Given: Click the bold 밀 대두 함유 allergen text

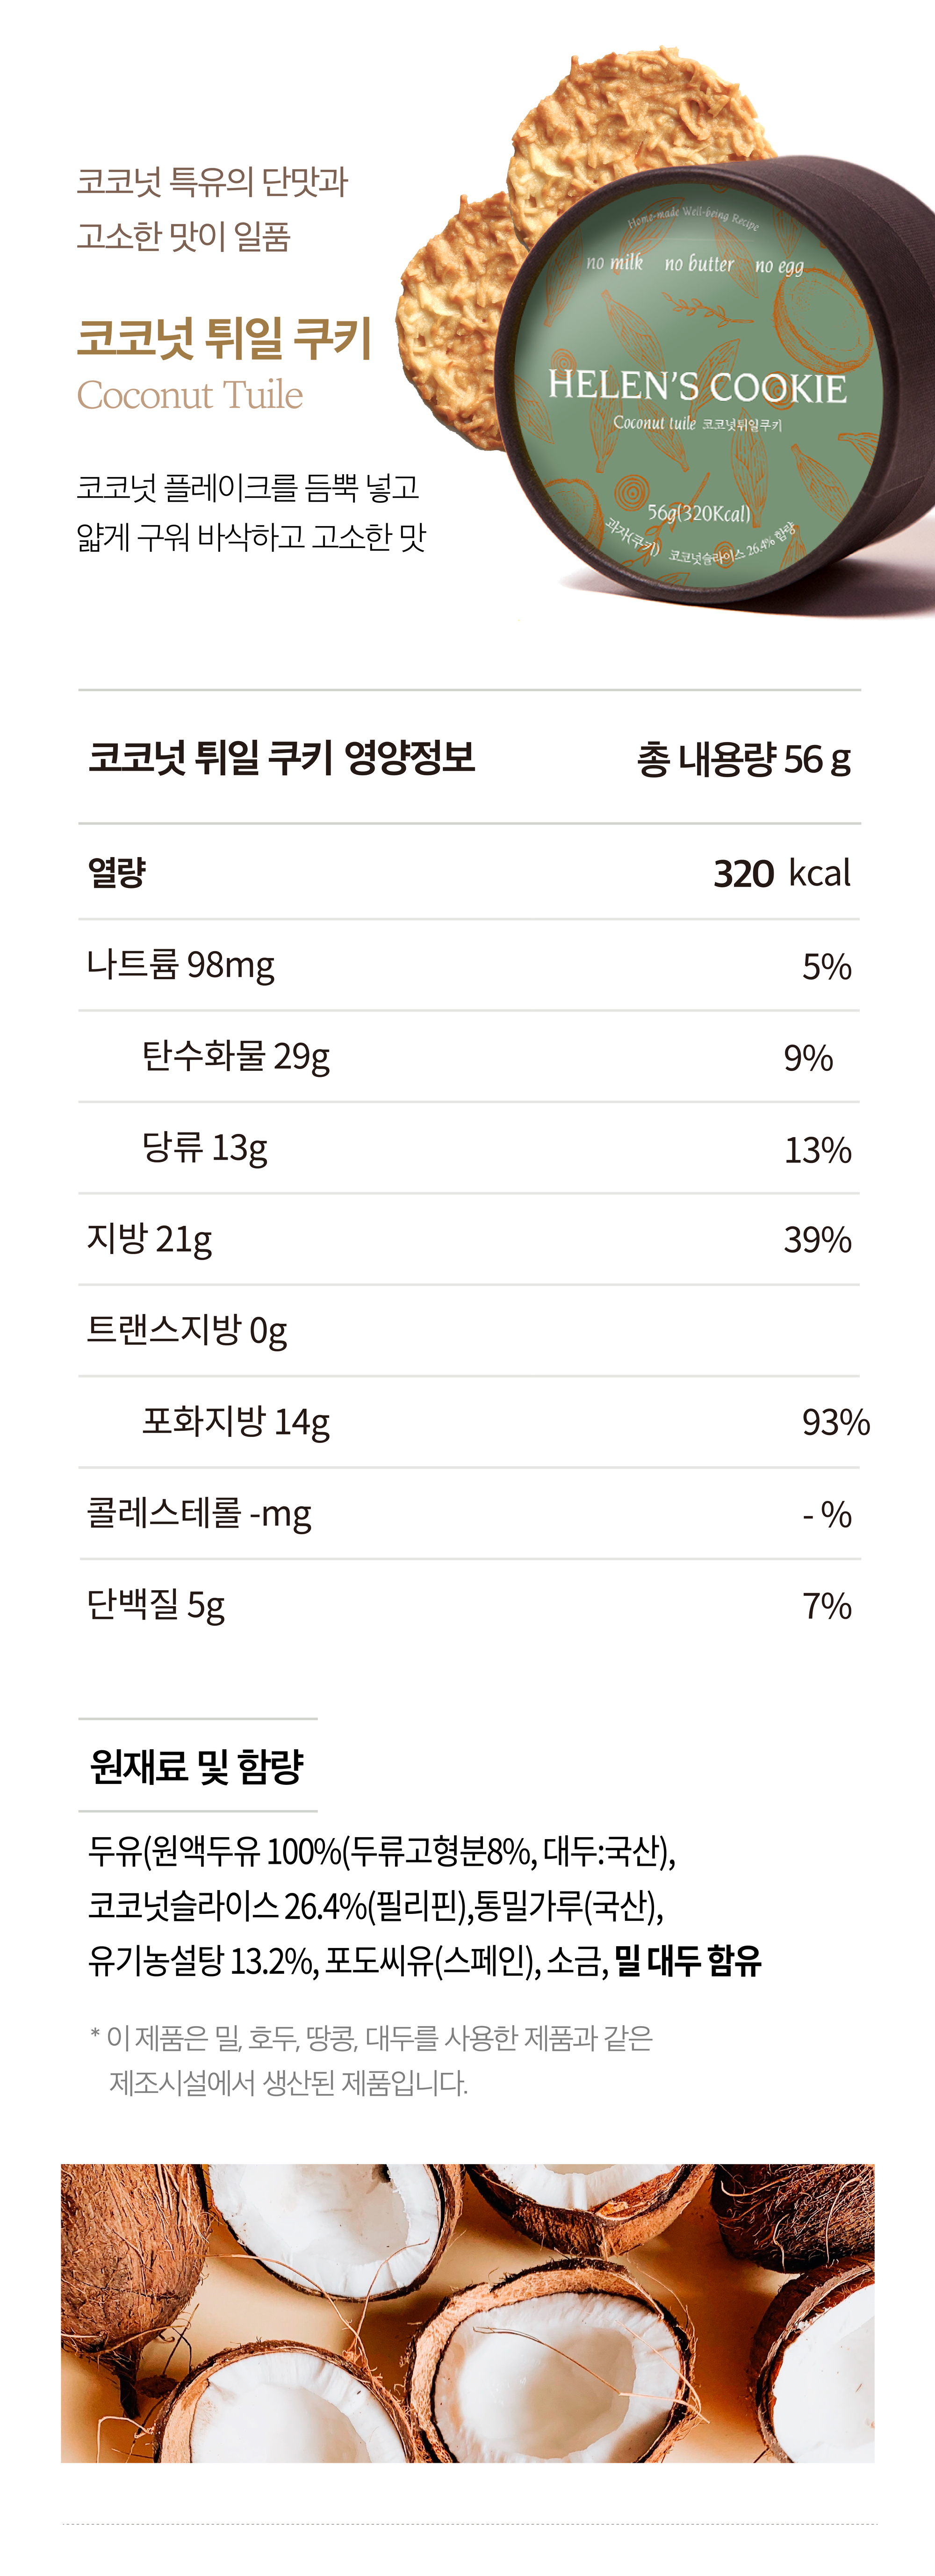Looking at the screenshot, I should (688, 1960).
